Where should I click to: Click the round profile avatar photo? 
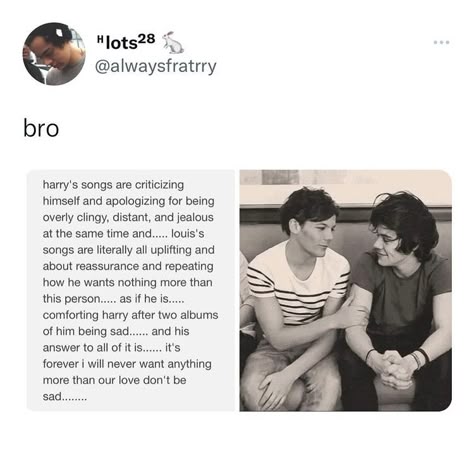click(54, 54)
